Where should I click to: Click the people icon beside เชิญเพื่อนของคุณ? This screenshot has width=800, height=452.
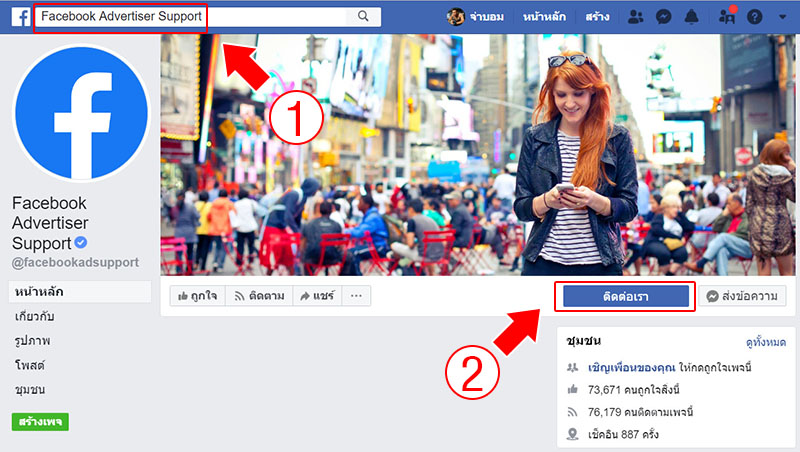click(572, 367)
